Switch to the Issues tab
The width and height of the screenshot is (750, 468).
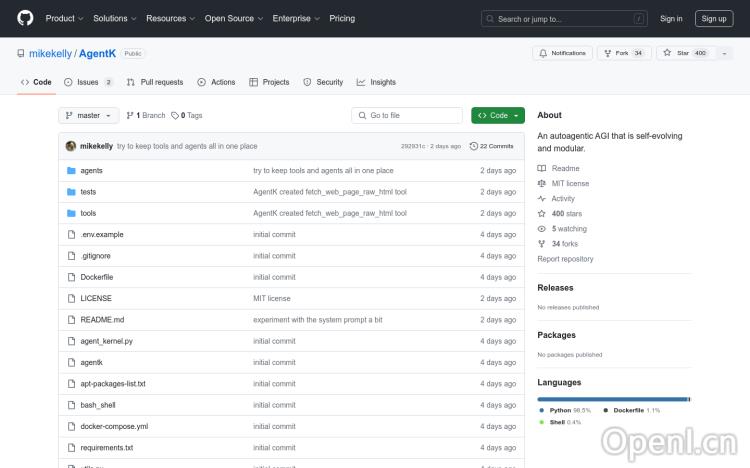click(x=88, y=82)
